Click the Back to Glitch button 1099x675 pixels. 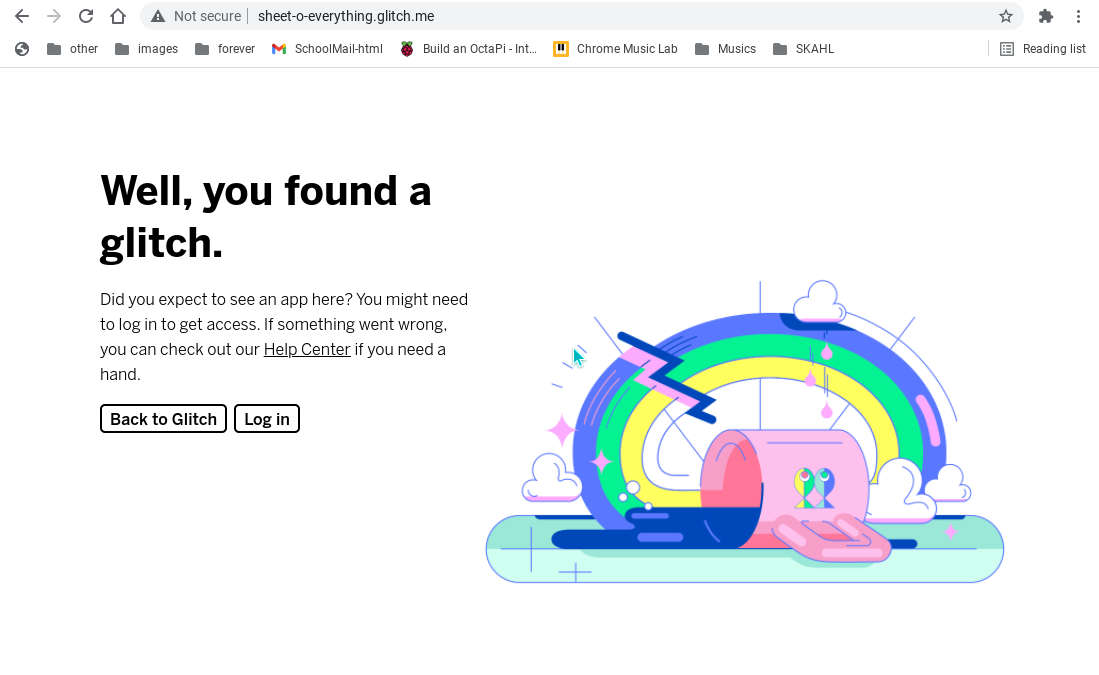[x=163, y=418]
